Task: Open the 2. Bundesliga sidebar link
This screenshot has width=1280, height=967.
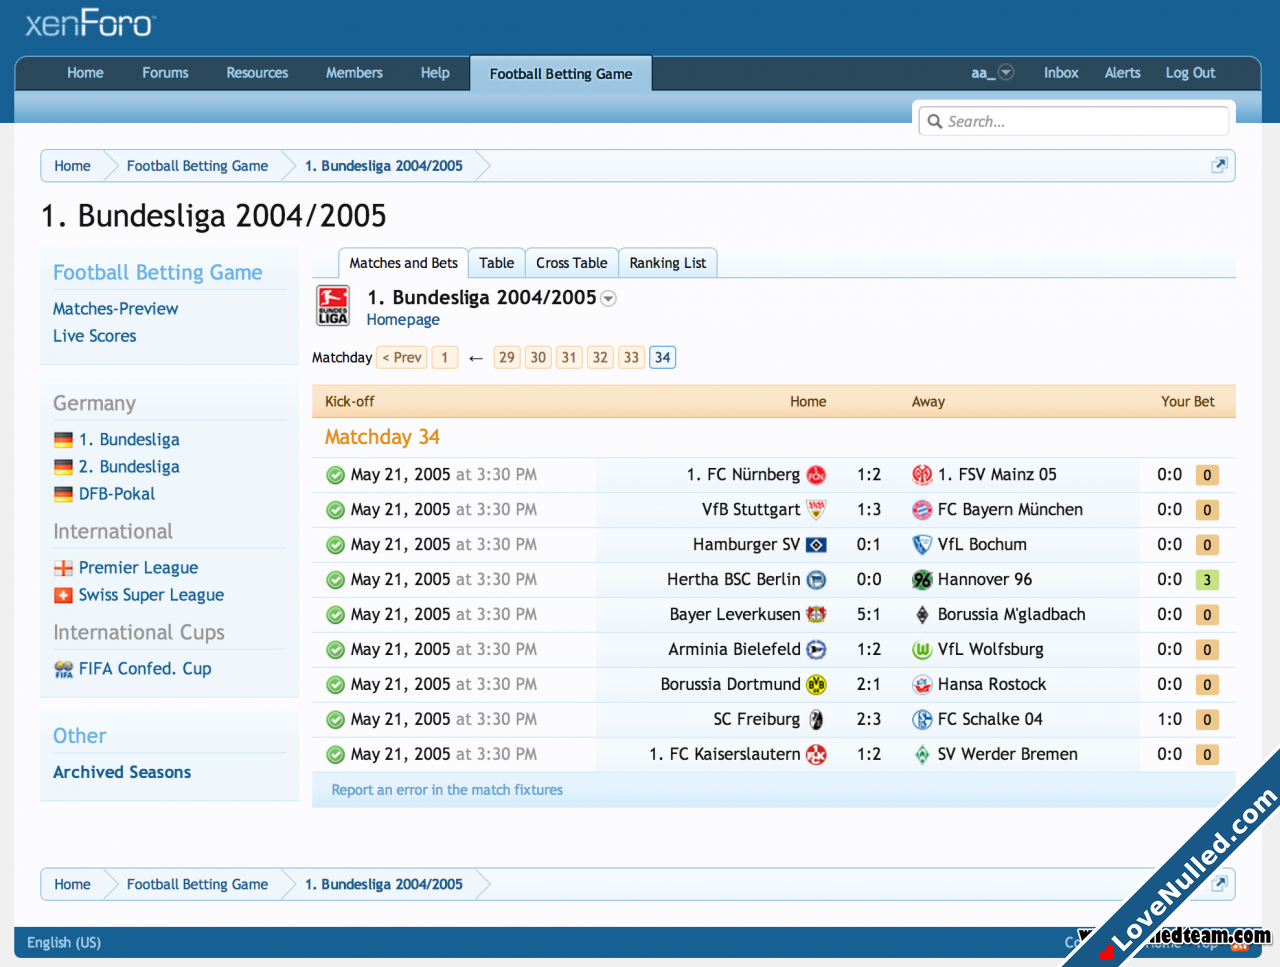Action: pos(129,467)
